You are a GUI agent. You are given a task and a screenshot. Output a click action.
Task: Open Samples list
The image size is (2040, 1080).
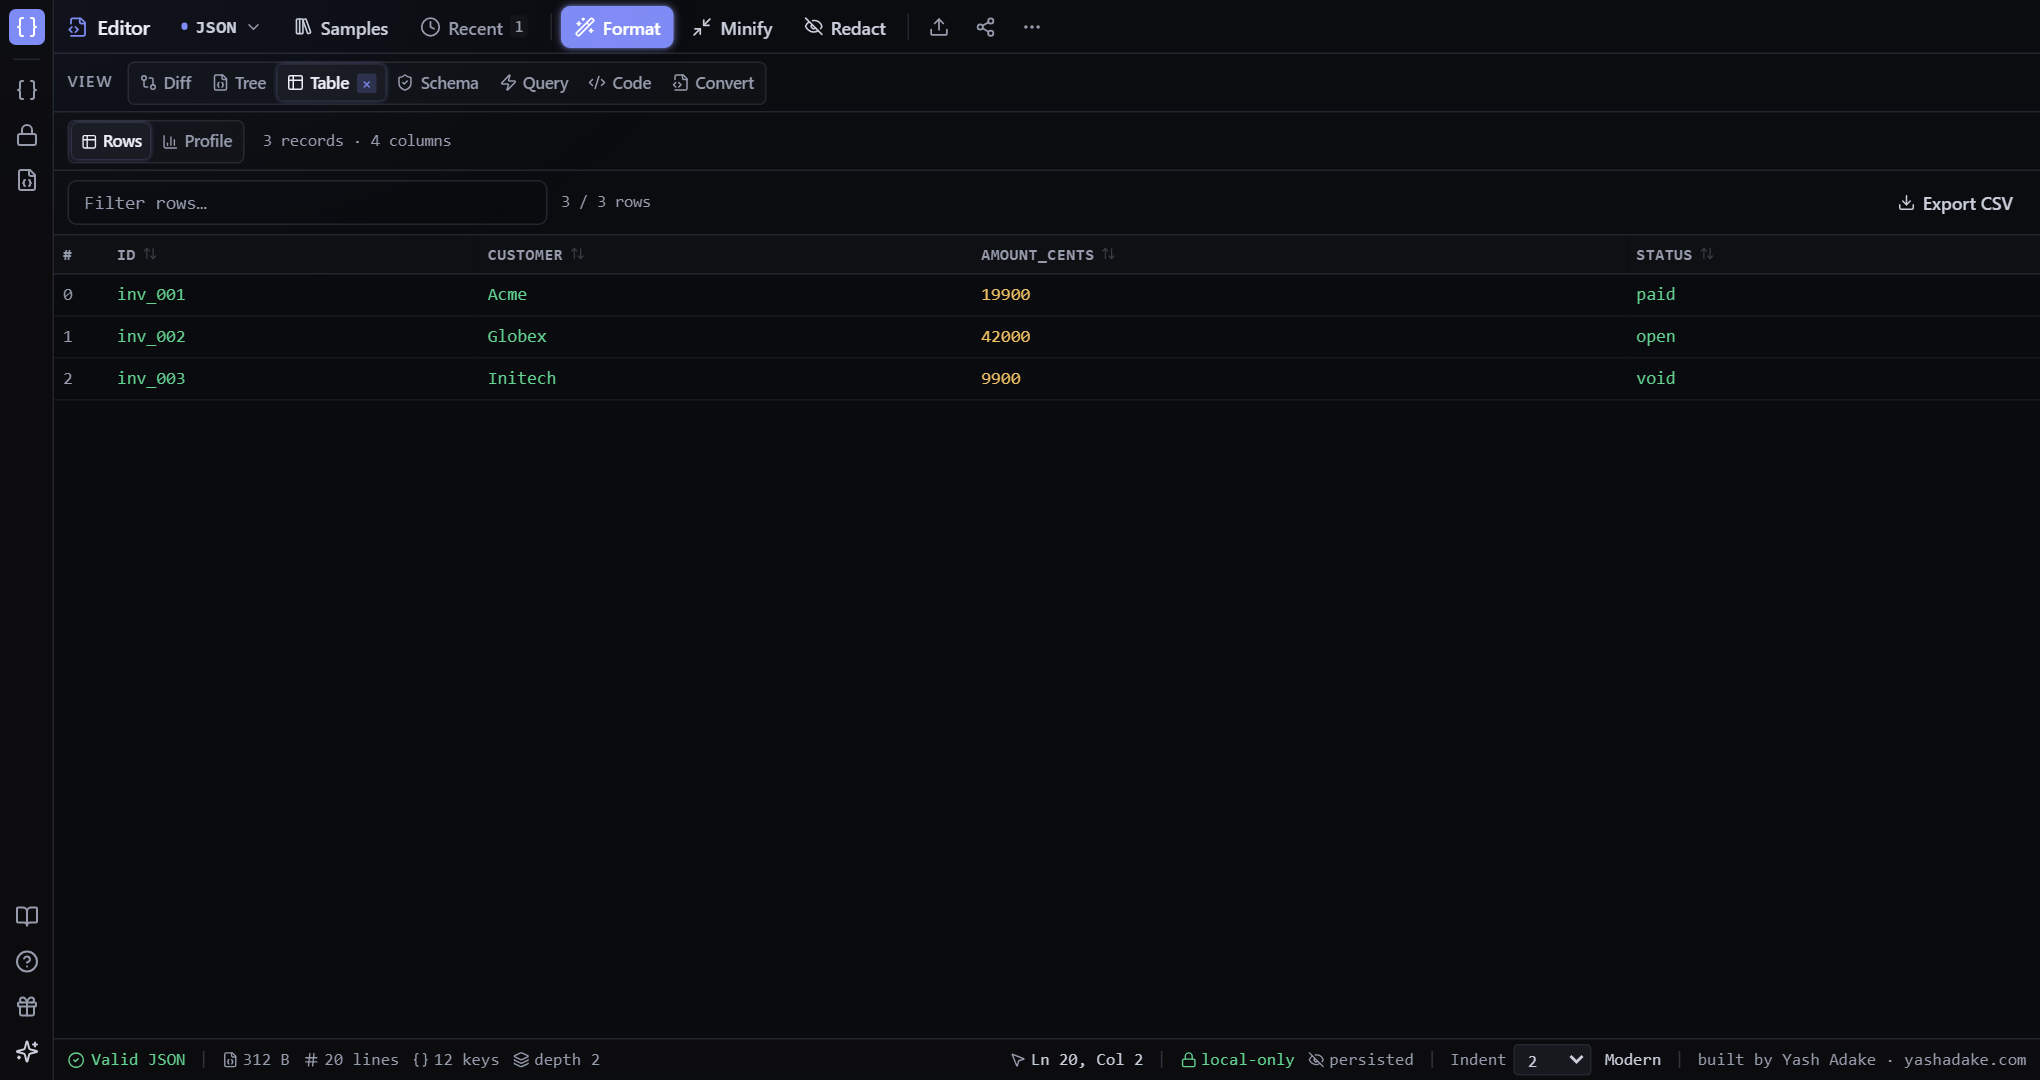[341, 28]
